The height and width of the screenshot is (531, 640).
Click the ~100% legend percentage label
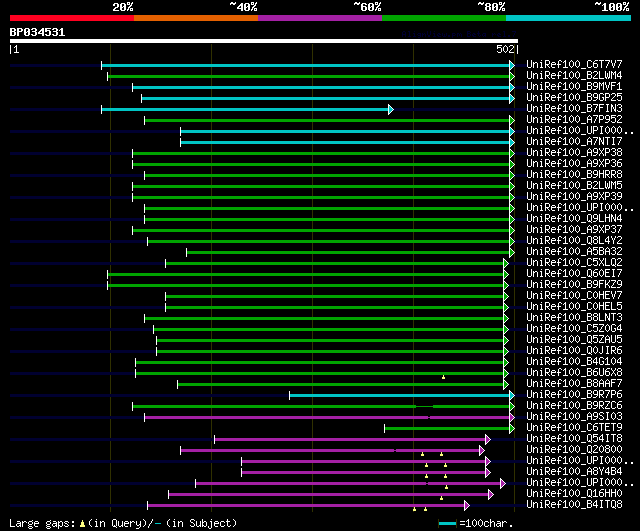(x=612, y=7)
